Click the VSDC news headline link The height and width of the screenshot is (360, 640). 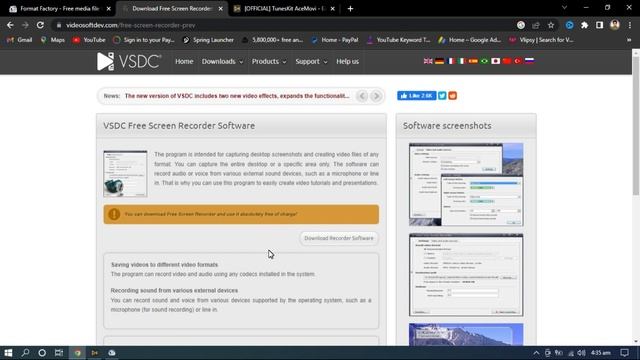coord(237,96)
